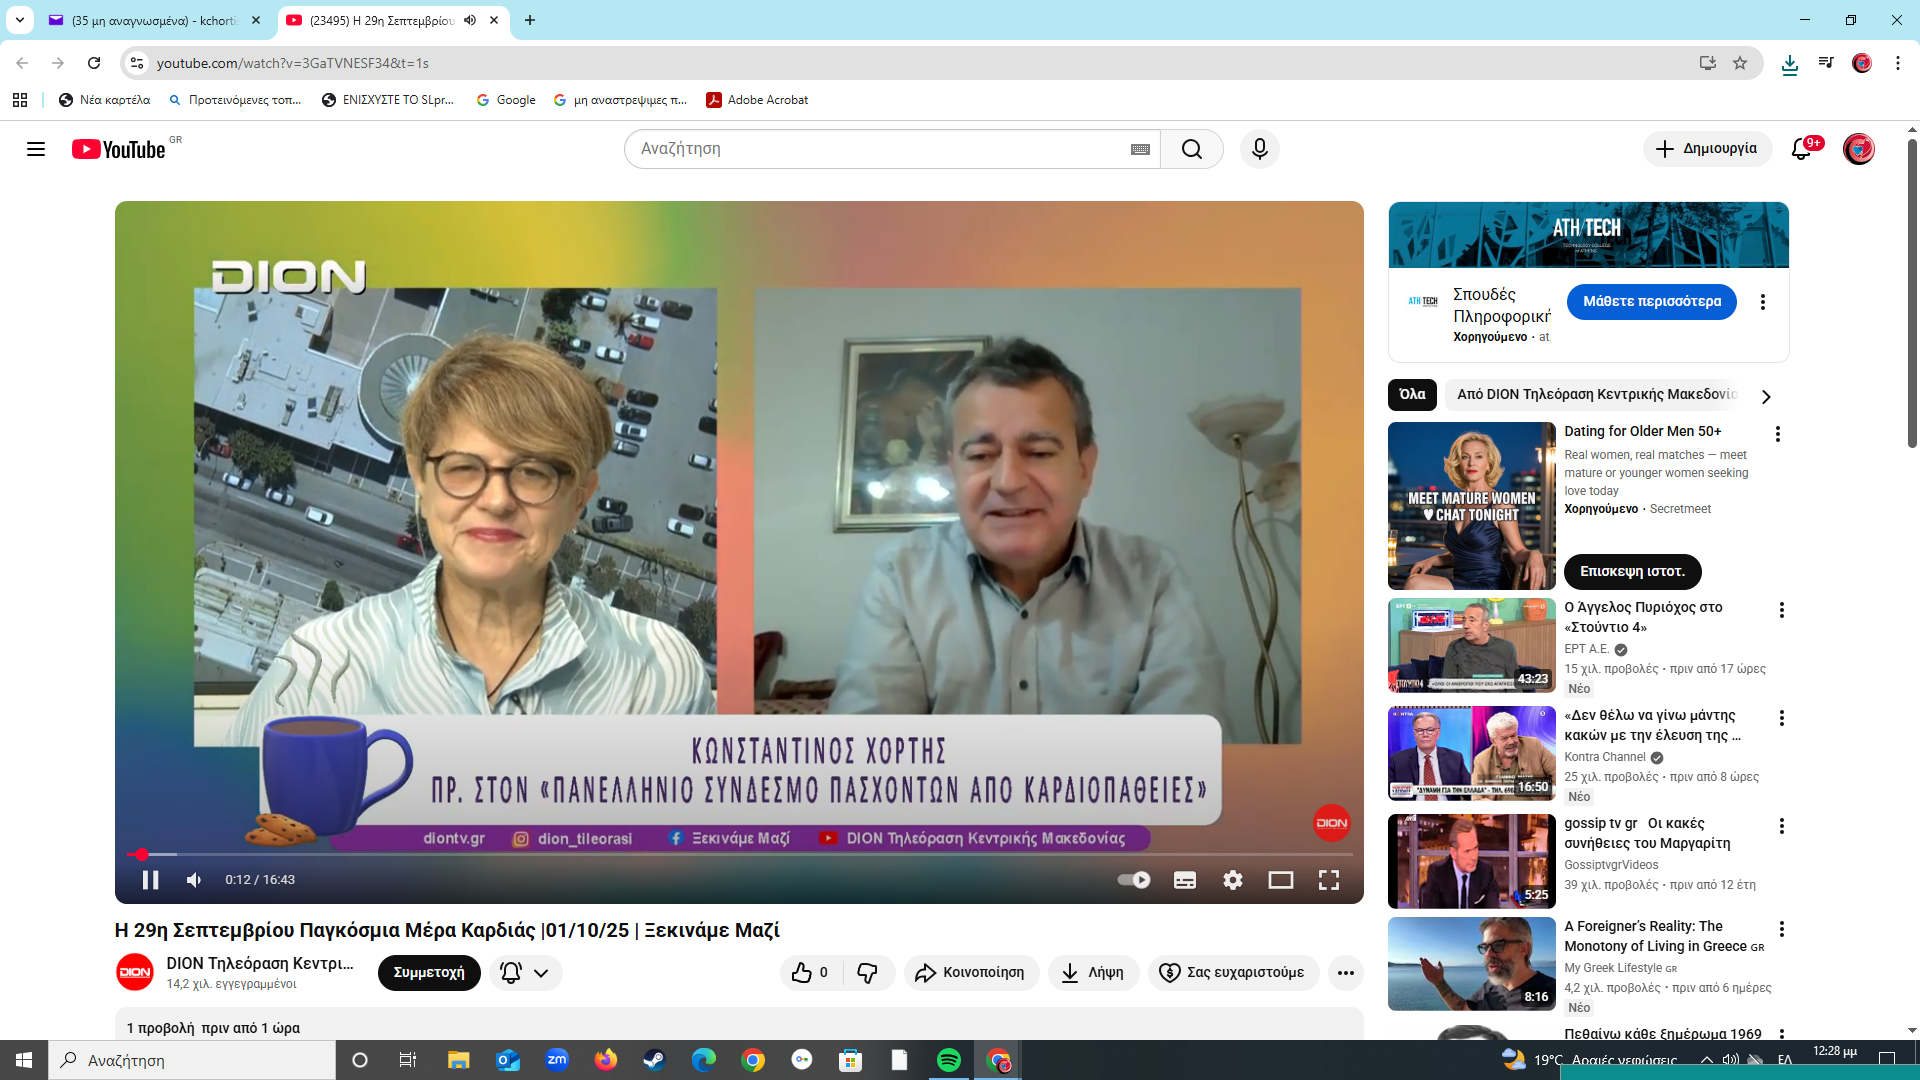Viewport: 1920px width, 1080px height.
Task: Toggle subtitles/closed captions
Action: [x=1184, y=880]
